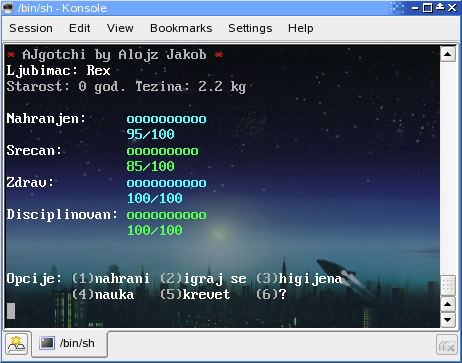Screen dimensions: 462x363
Task: Close the Konsole window
Action: click(x=452, y=8)
